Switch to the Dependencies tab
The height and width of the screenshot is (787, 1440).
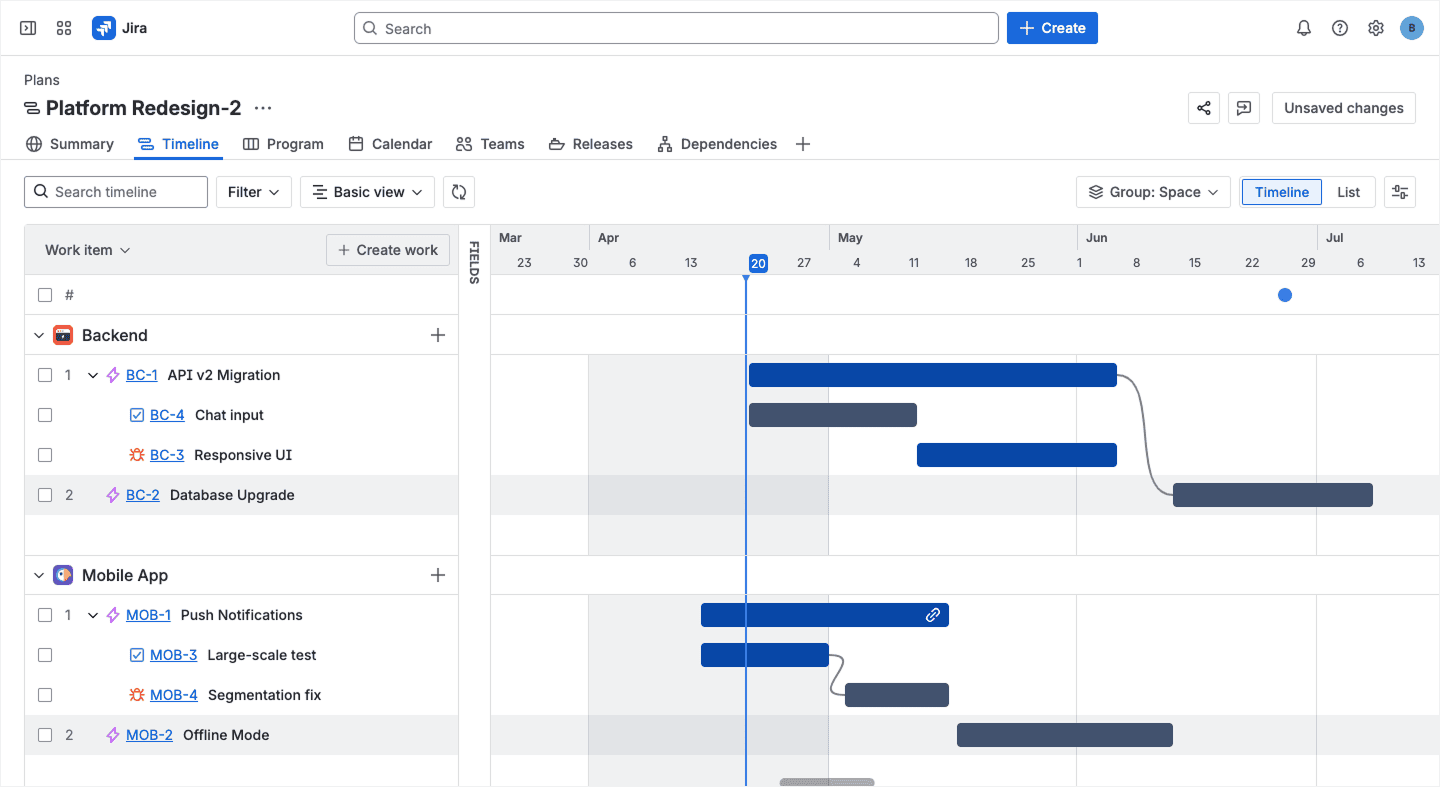[717, 144]
